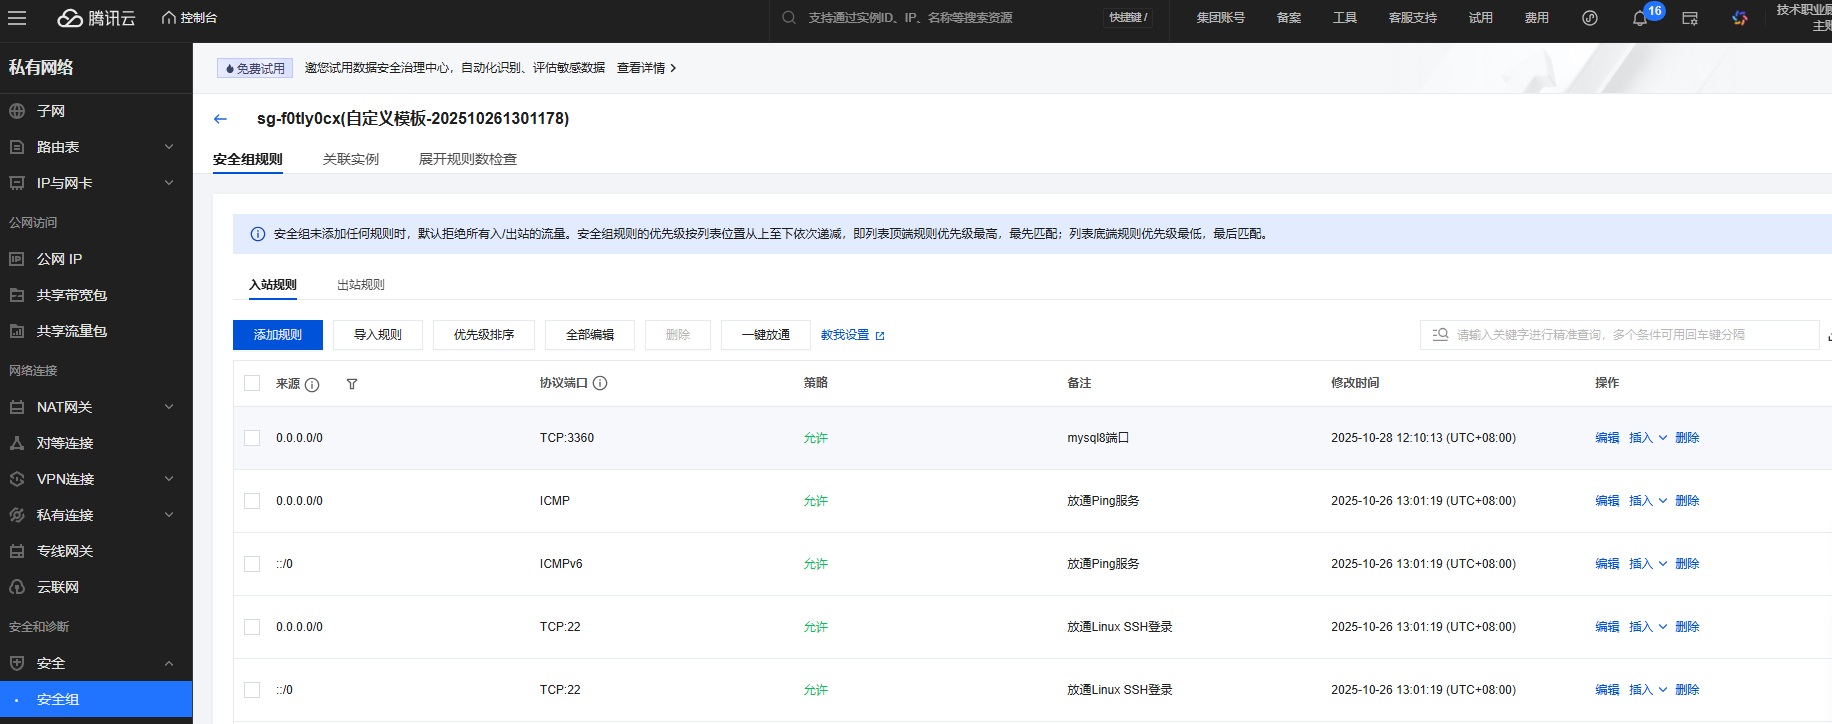Focus the rule keyword filter input
This screenshot has width=1832, height=724.
(x=1619, y=335)
